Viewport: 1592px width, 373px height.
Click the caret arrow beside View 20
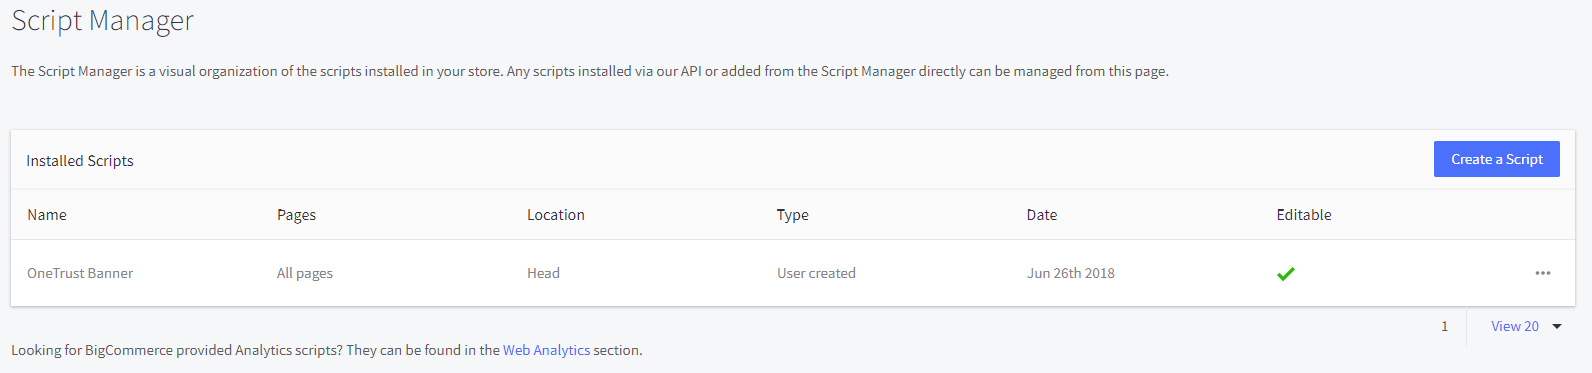1557,326
